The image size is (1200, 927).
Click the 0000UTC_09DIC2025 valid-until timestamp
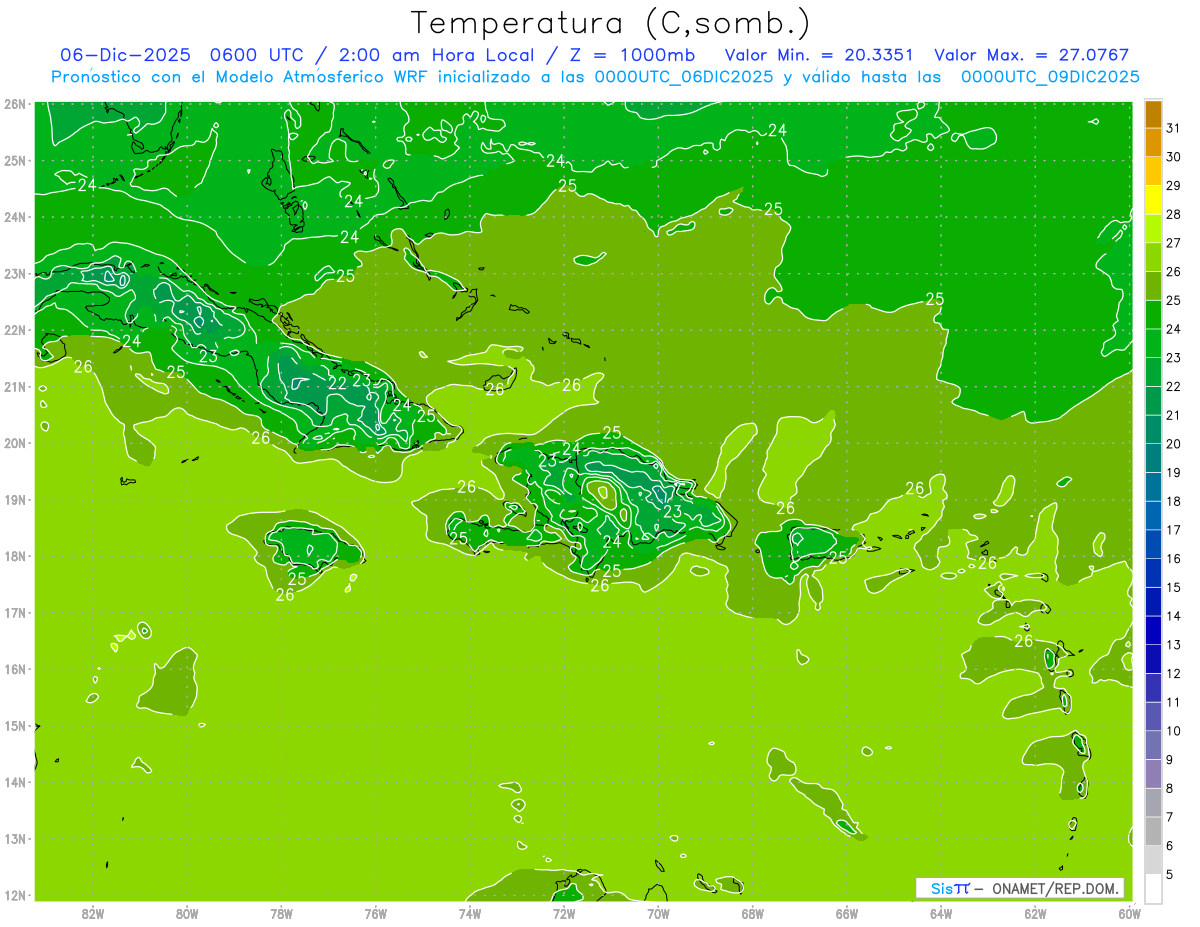pos(1050,77)
